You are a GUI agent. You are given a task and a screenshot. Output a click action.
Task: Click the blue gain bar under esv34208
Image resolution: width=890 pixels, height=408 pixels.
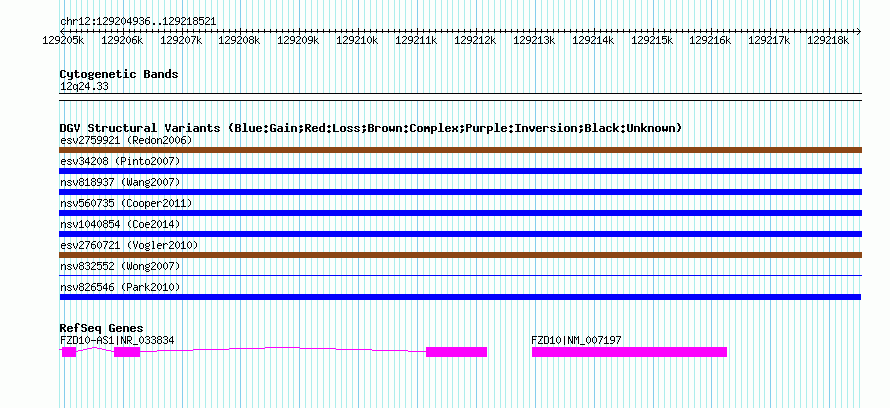[460, 171]
